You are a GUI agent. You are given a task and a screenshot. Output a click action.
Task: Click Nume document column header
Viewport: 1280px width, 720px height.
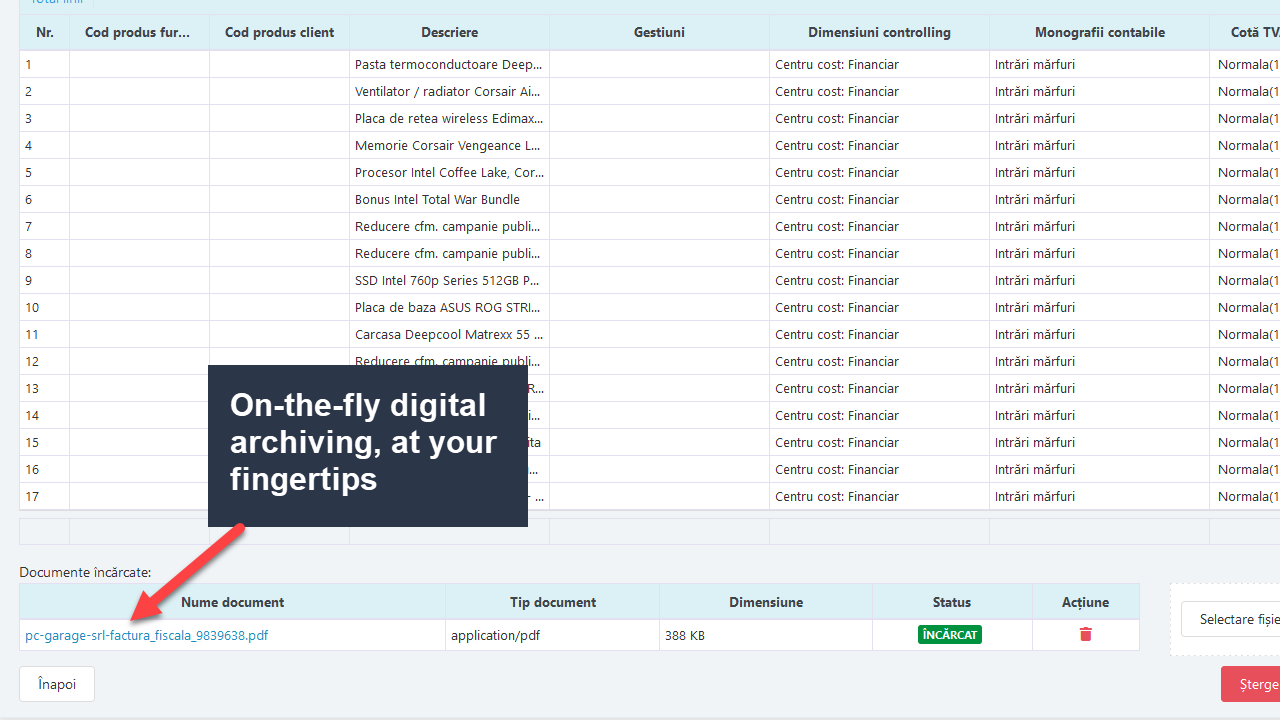(233, 602)
